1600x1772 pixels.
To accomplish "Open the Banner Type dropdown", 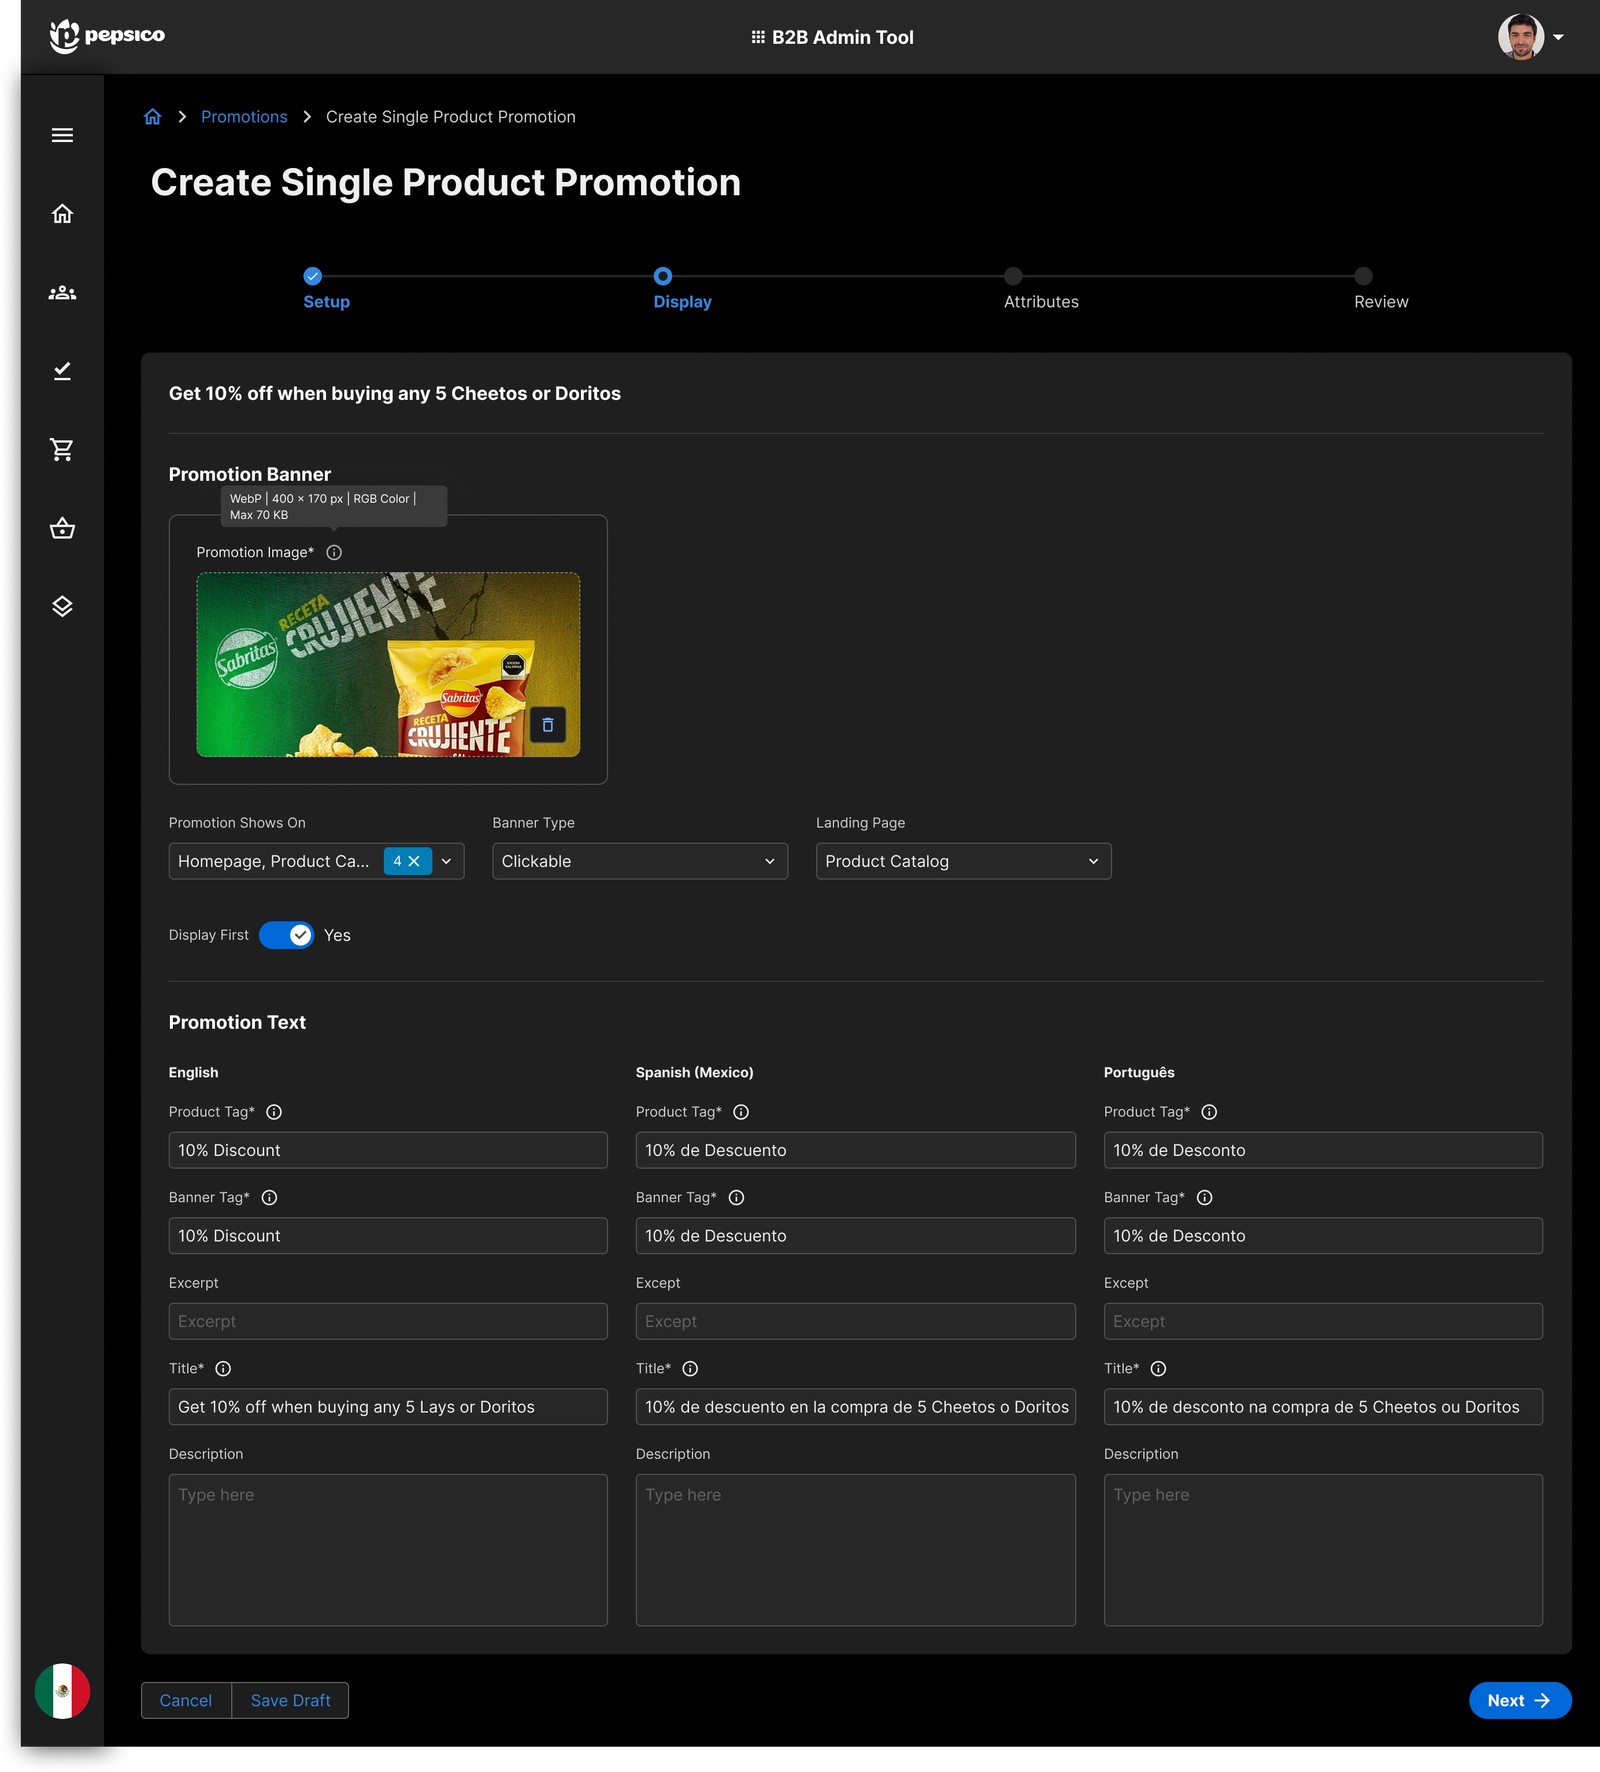I will click(640, 861).
